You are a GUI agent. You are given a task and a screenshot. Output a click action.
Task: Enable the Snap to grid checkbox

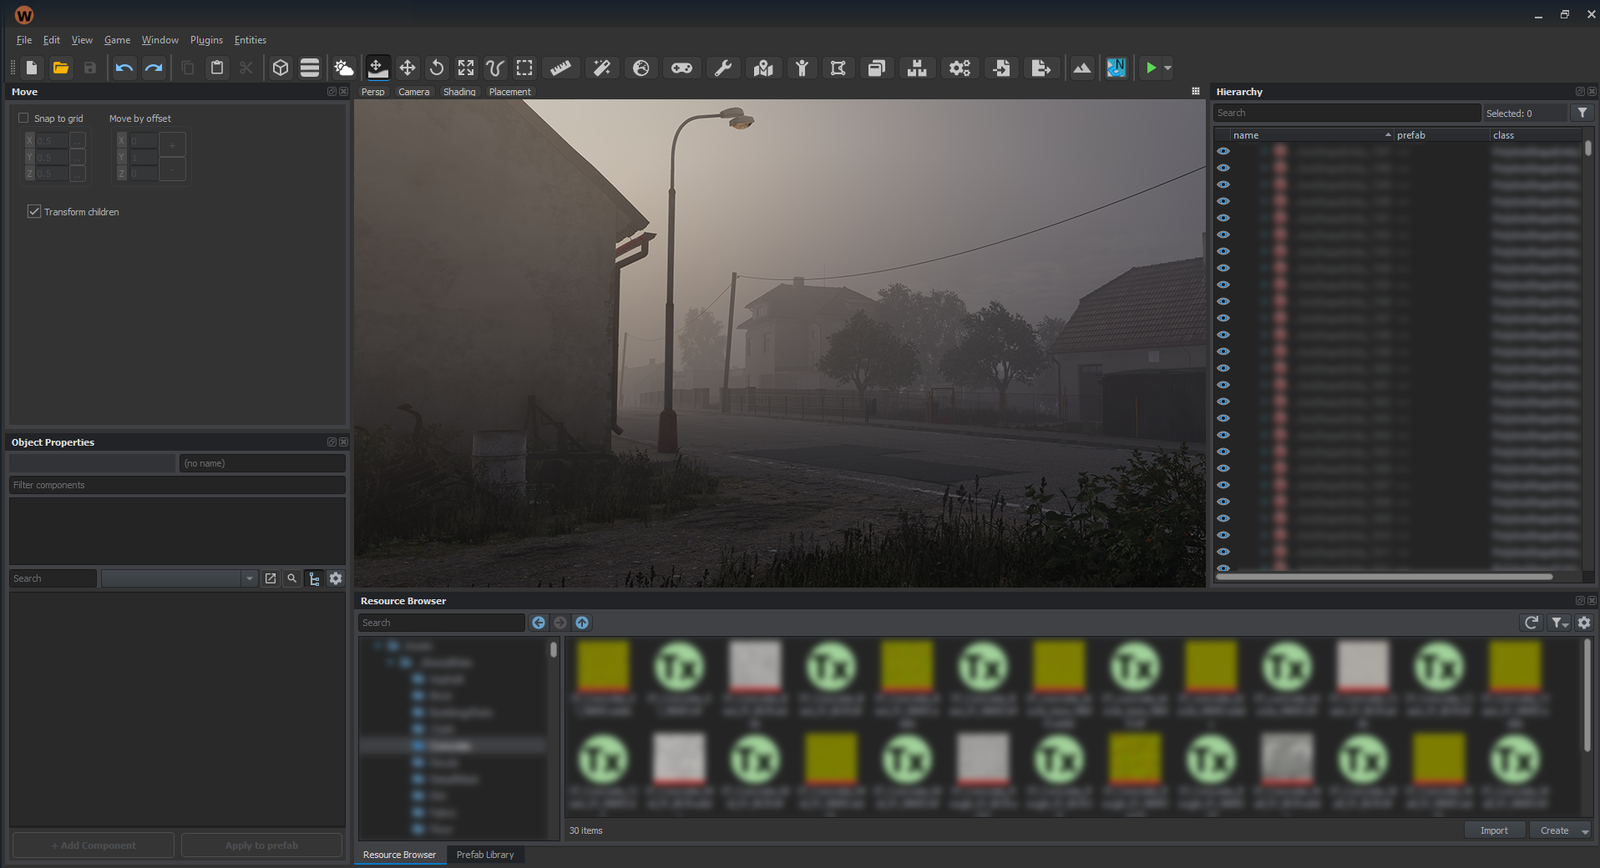pos(24,118)
